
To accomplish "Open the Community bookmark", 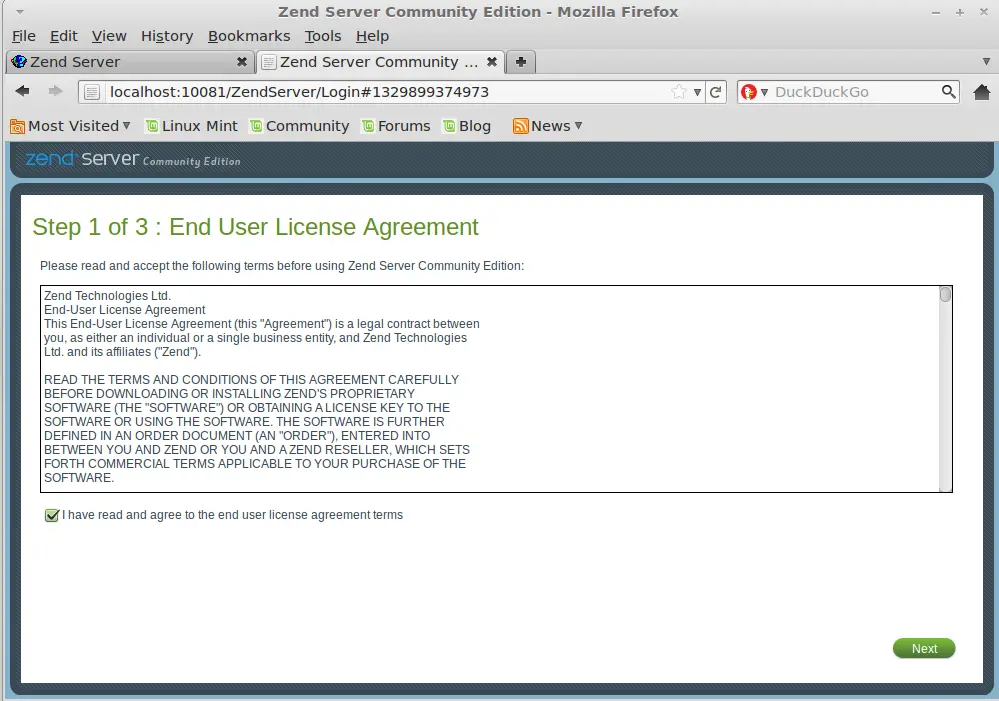I will coord(299,126).
